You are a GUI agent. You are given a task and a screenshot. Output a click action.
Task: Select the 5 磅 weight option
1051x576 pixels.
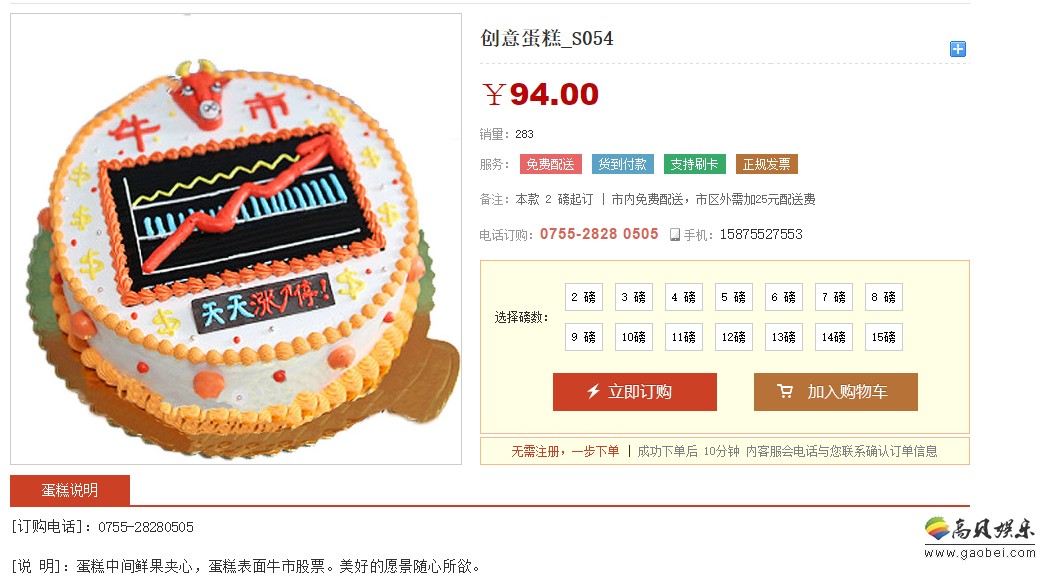(733, 297)
